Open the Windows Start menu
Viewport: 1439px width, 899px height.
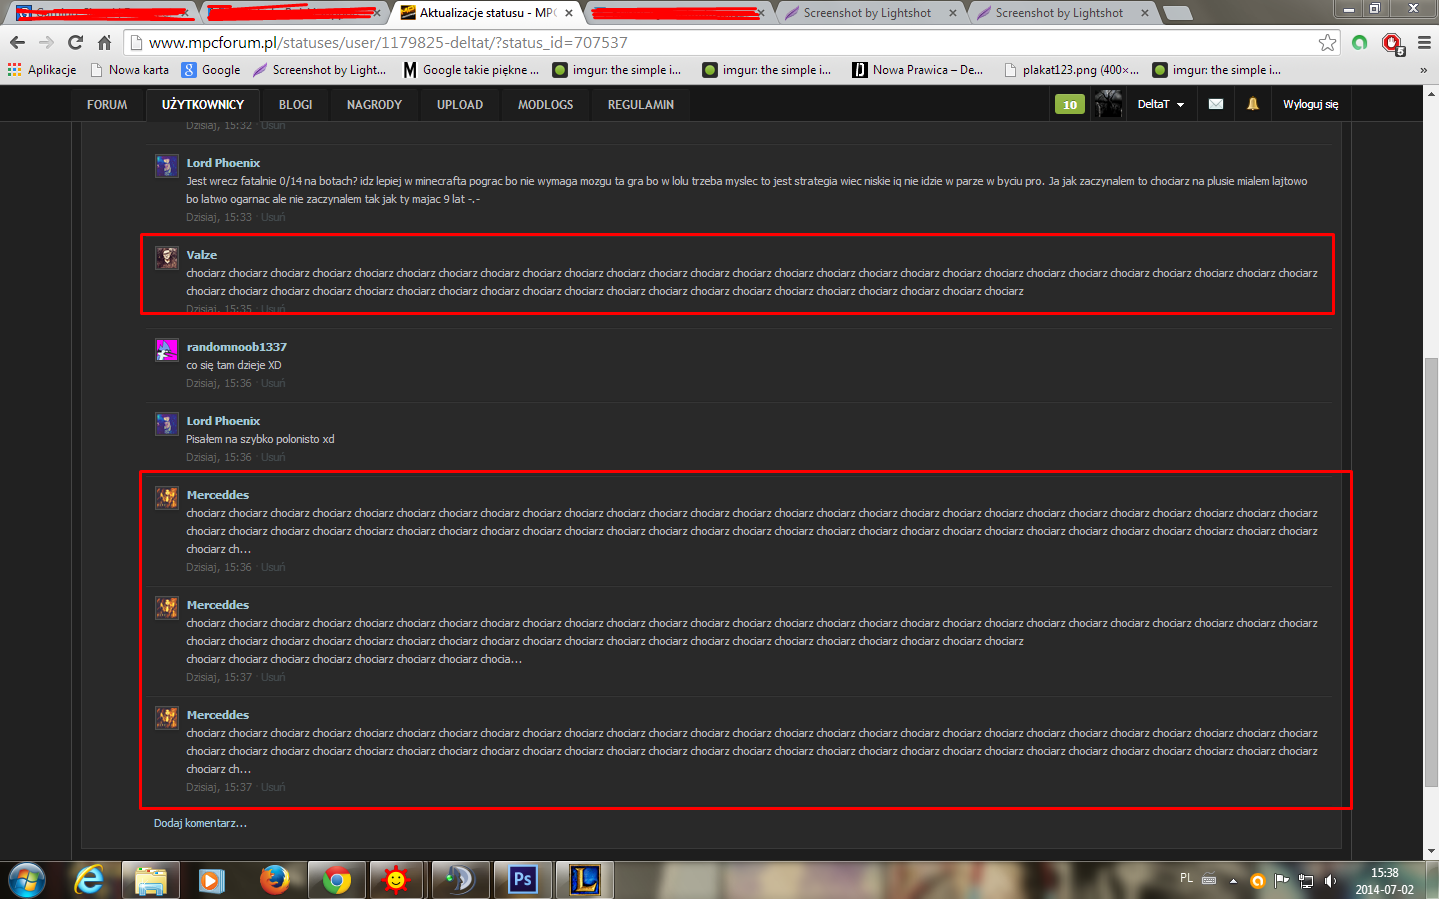tap(27, 880)
